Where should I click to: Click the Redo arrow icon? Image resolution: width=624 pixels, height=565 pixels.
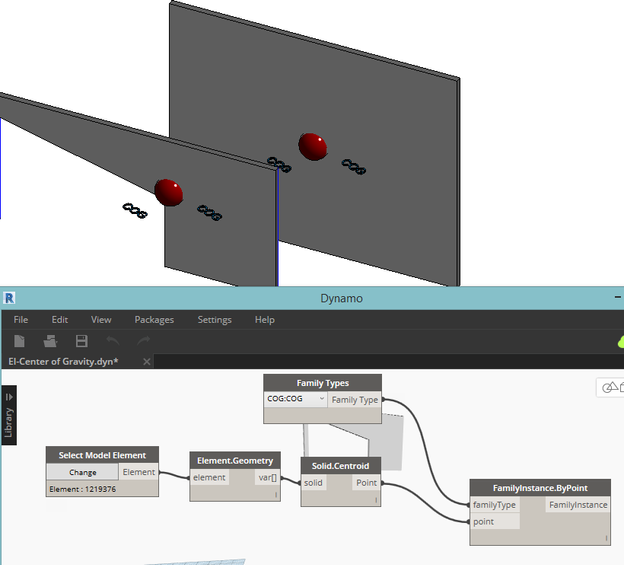point(144,341)
